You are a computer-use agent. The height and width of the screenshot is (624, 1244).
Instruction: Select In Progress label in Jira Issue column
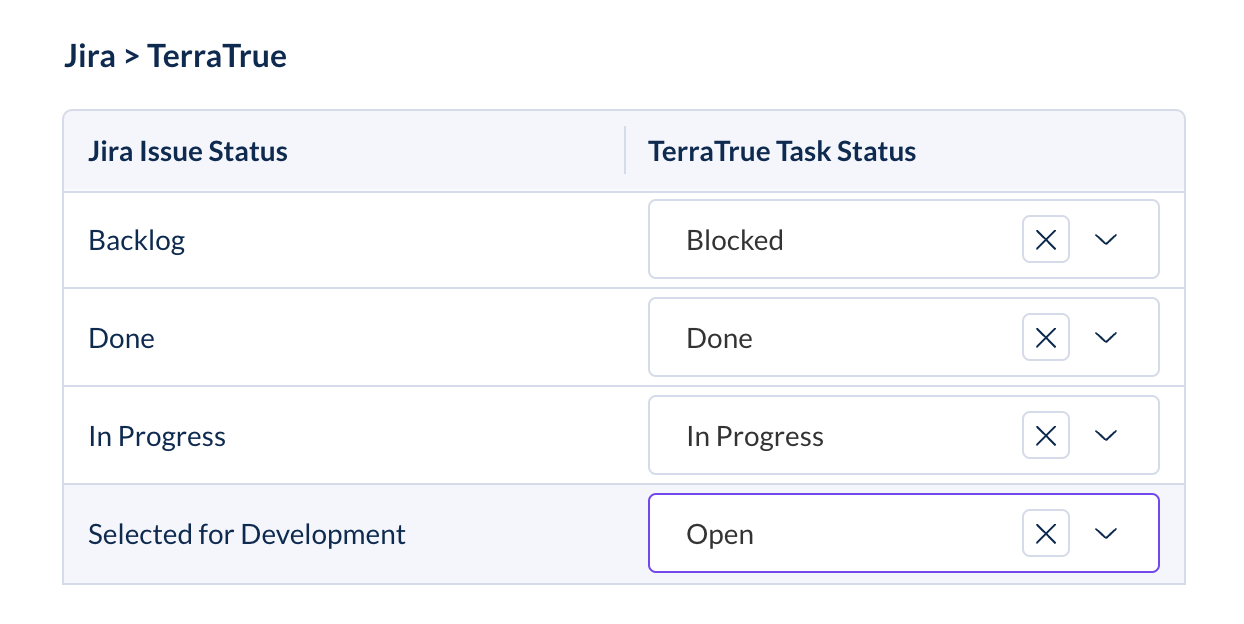[157, 436]
